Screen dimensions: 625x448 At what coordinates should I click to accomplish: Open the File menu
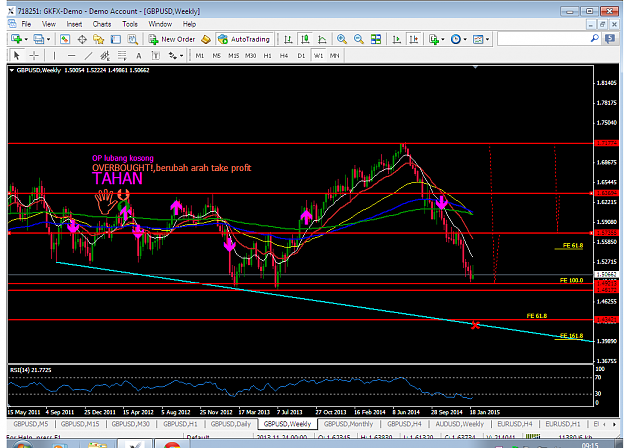[x=26, y=24]
